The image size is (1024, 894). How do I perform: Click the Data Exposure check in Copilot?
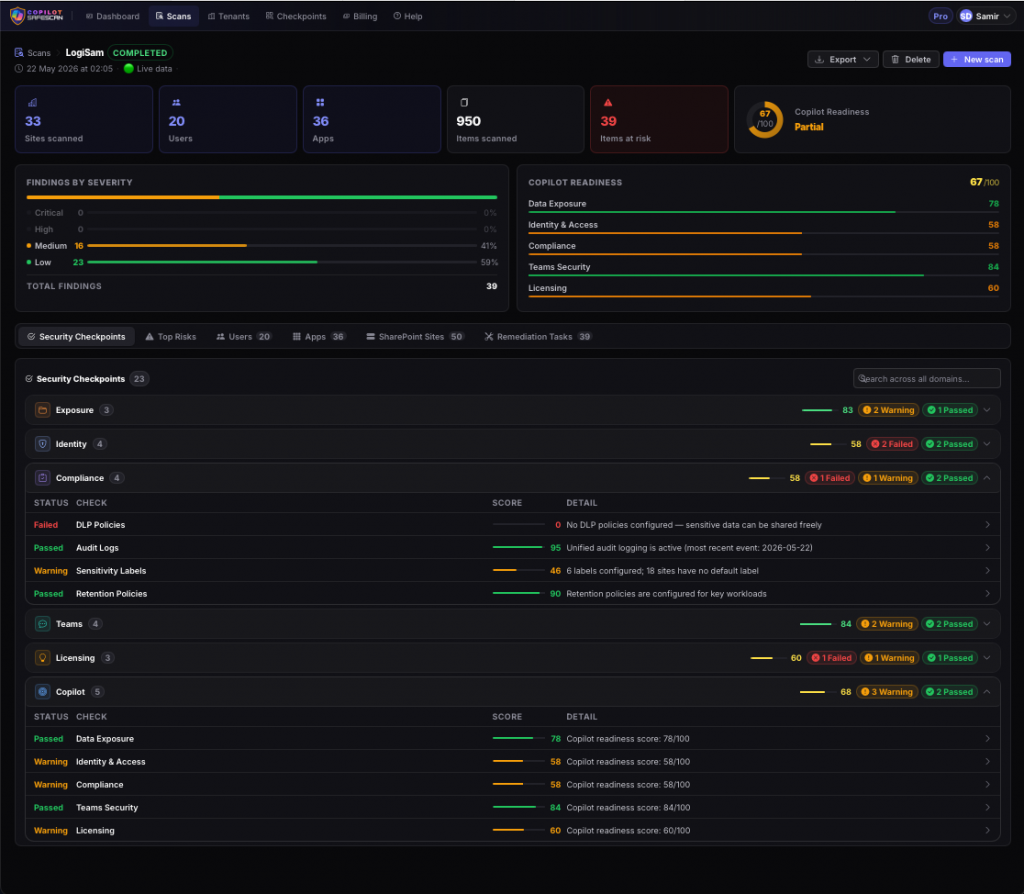click(x=513, y=739)
